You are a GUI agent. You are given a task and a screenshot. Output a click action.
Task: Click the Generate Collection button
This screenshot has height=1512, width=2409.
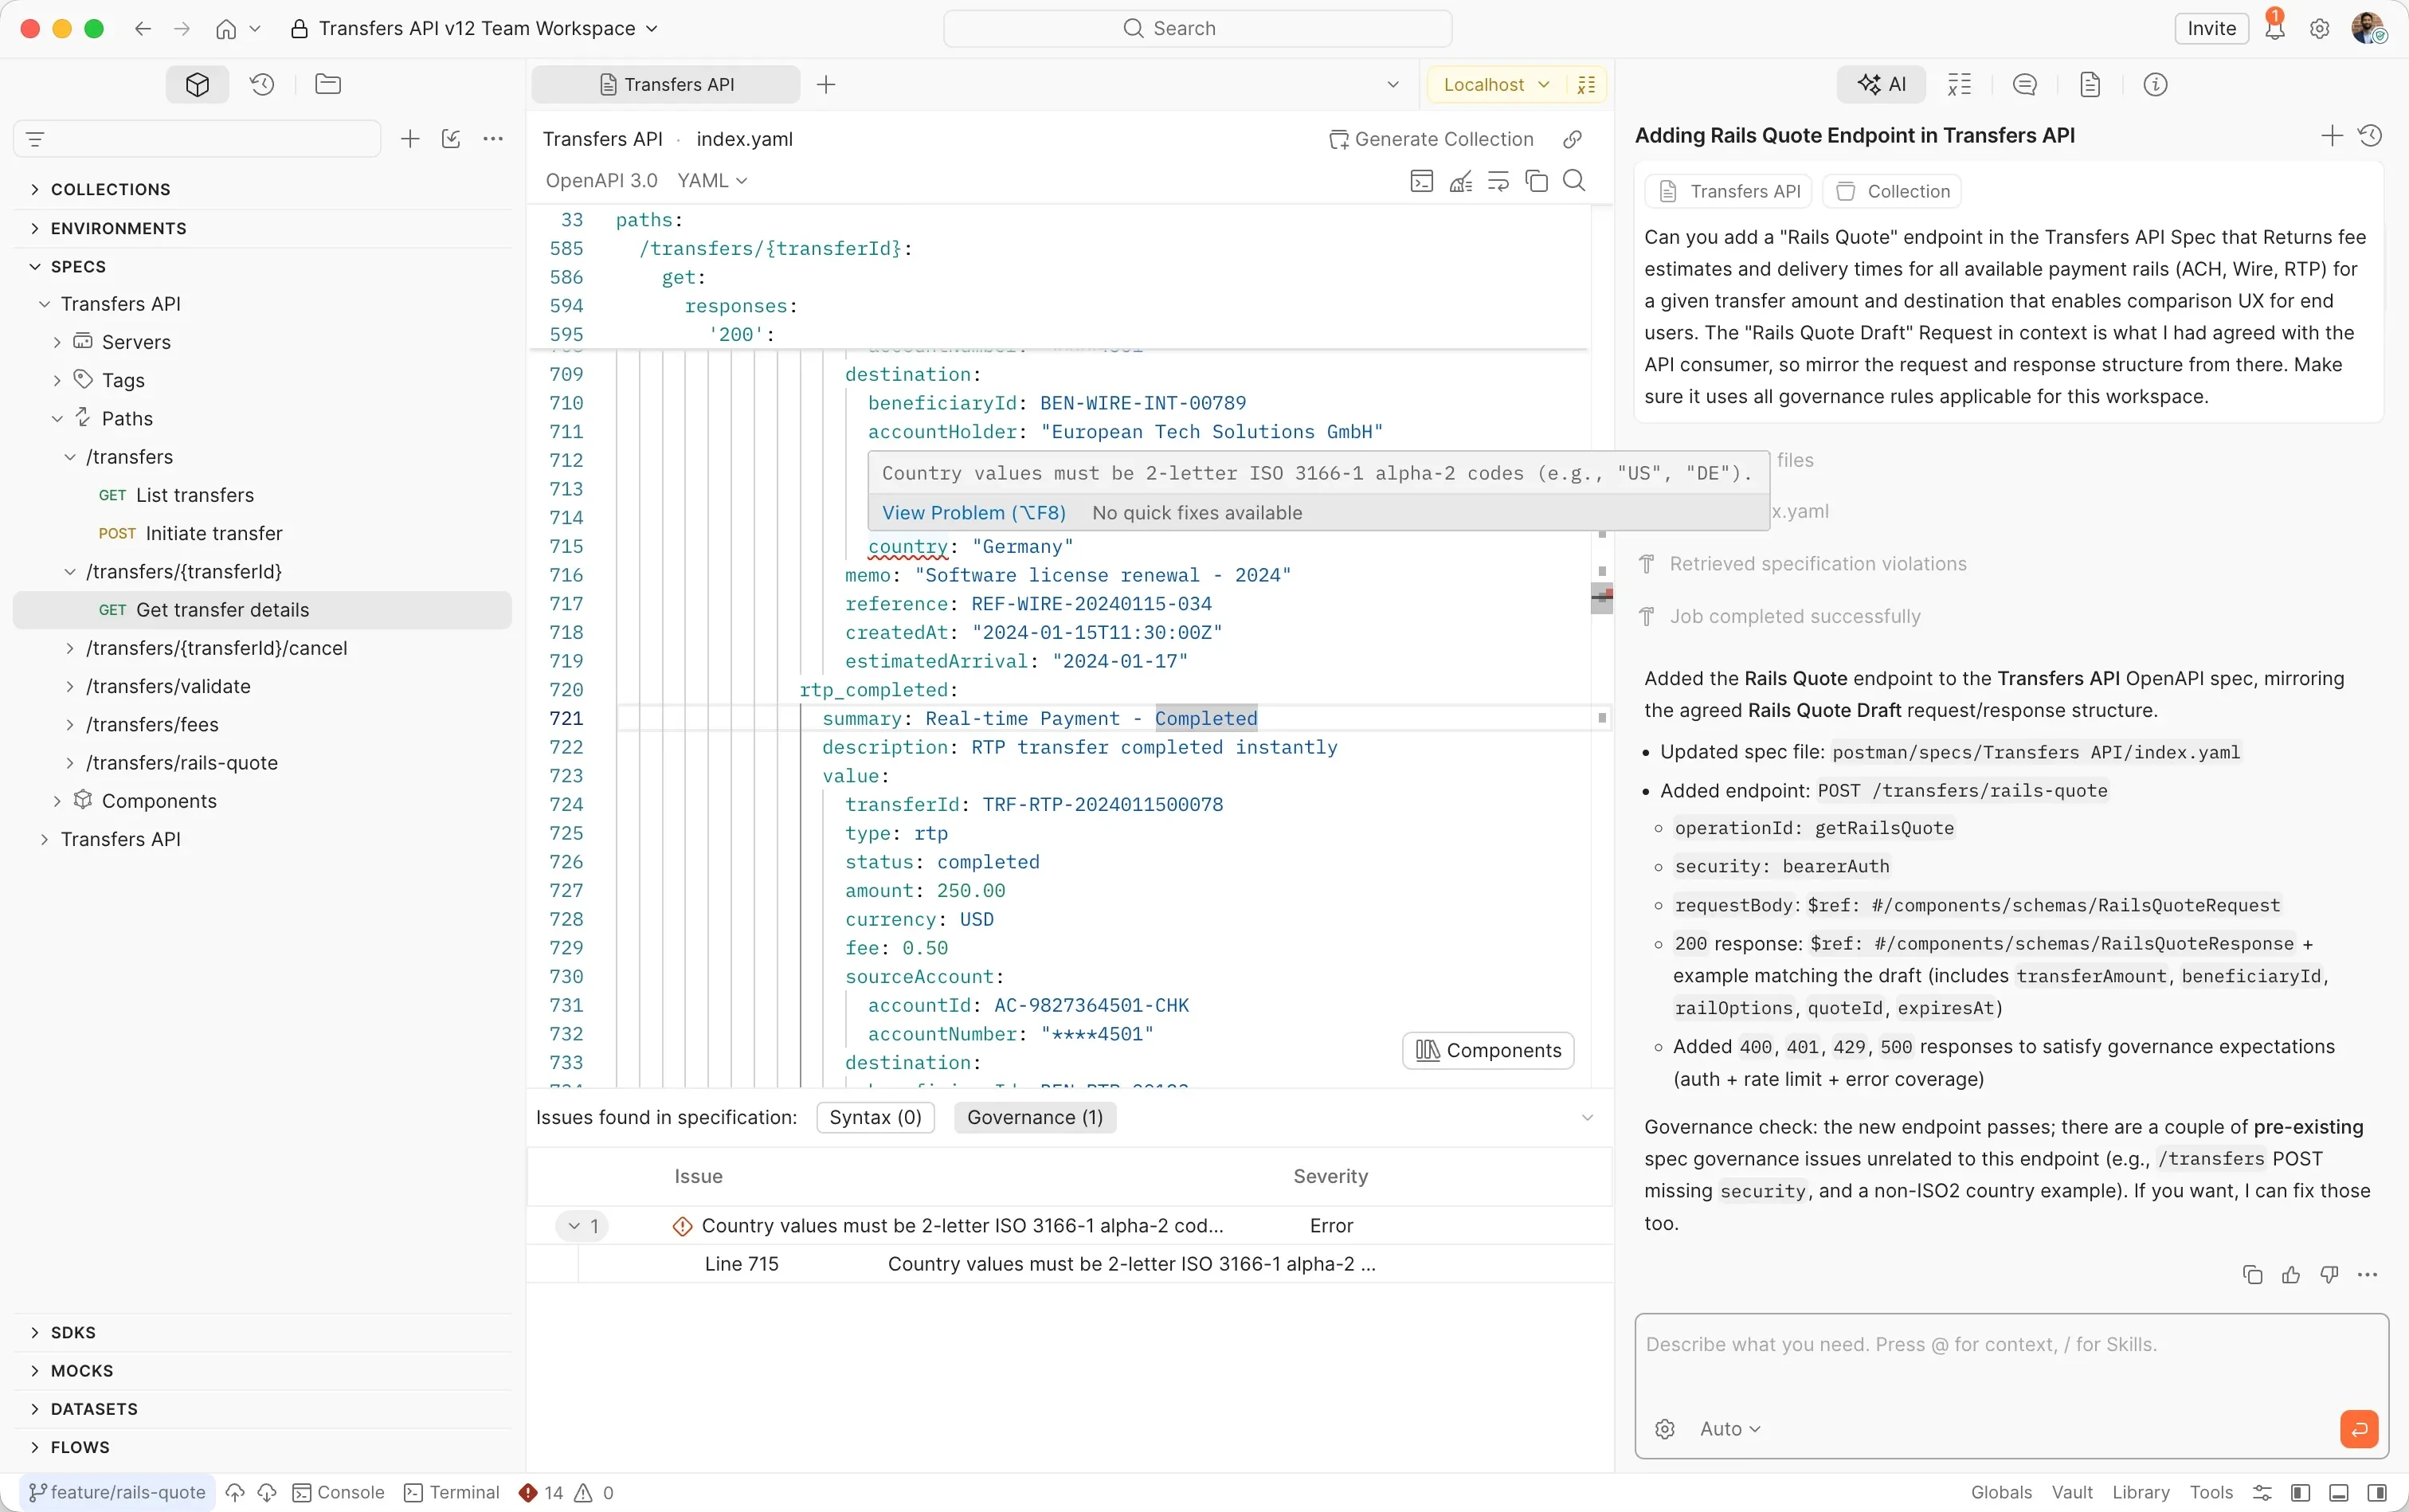[x=1431, y=139]
